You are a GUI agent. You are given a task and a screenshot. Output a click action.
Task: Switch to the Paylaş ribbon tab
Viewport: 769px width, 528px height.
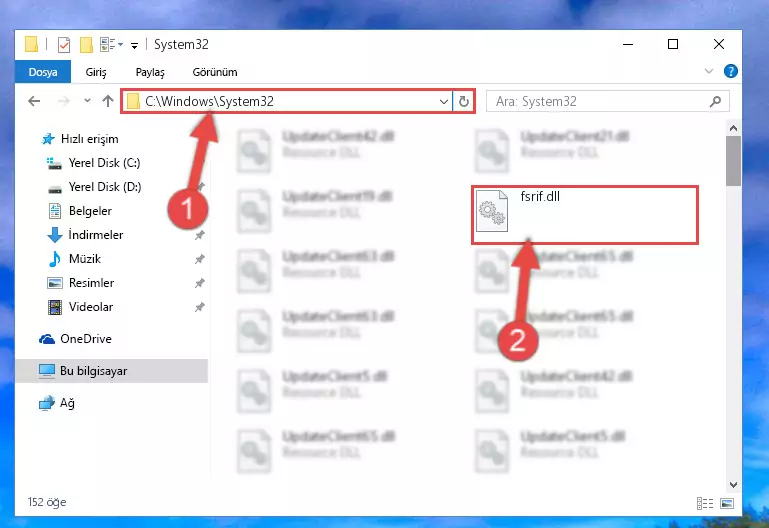coord(150,72)
